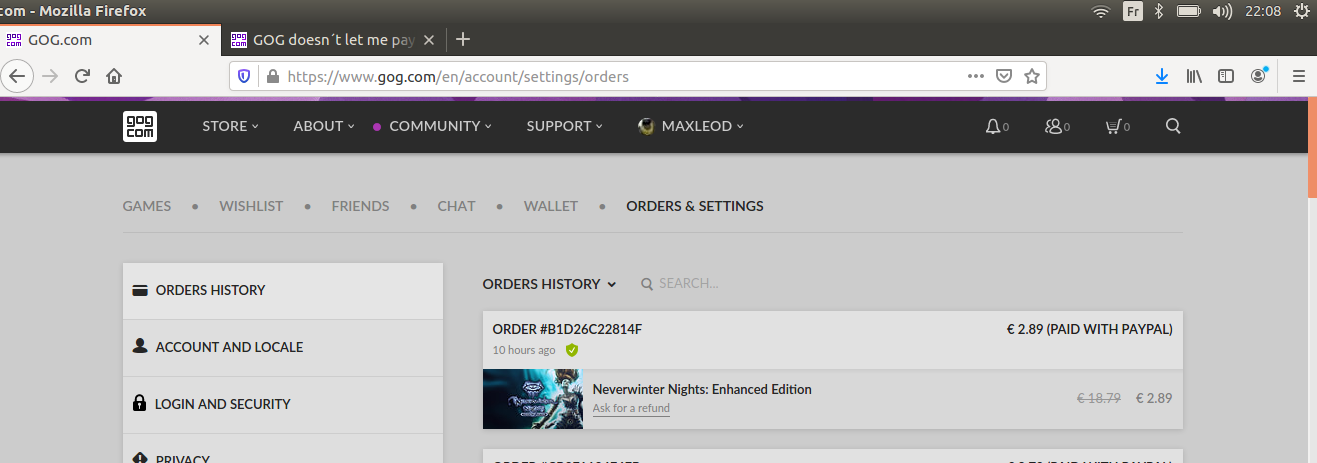Click the 'Ask for a refund' link
The width and height of the screenshot is (1317, 463).
(631, 408)
